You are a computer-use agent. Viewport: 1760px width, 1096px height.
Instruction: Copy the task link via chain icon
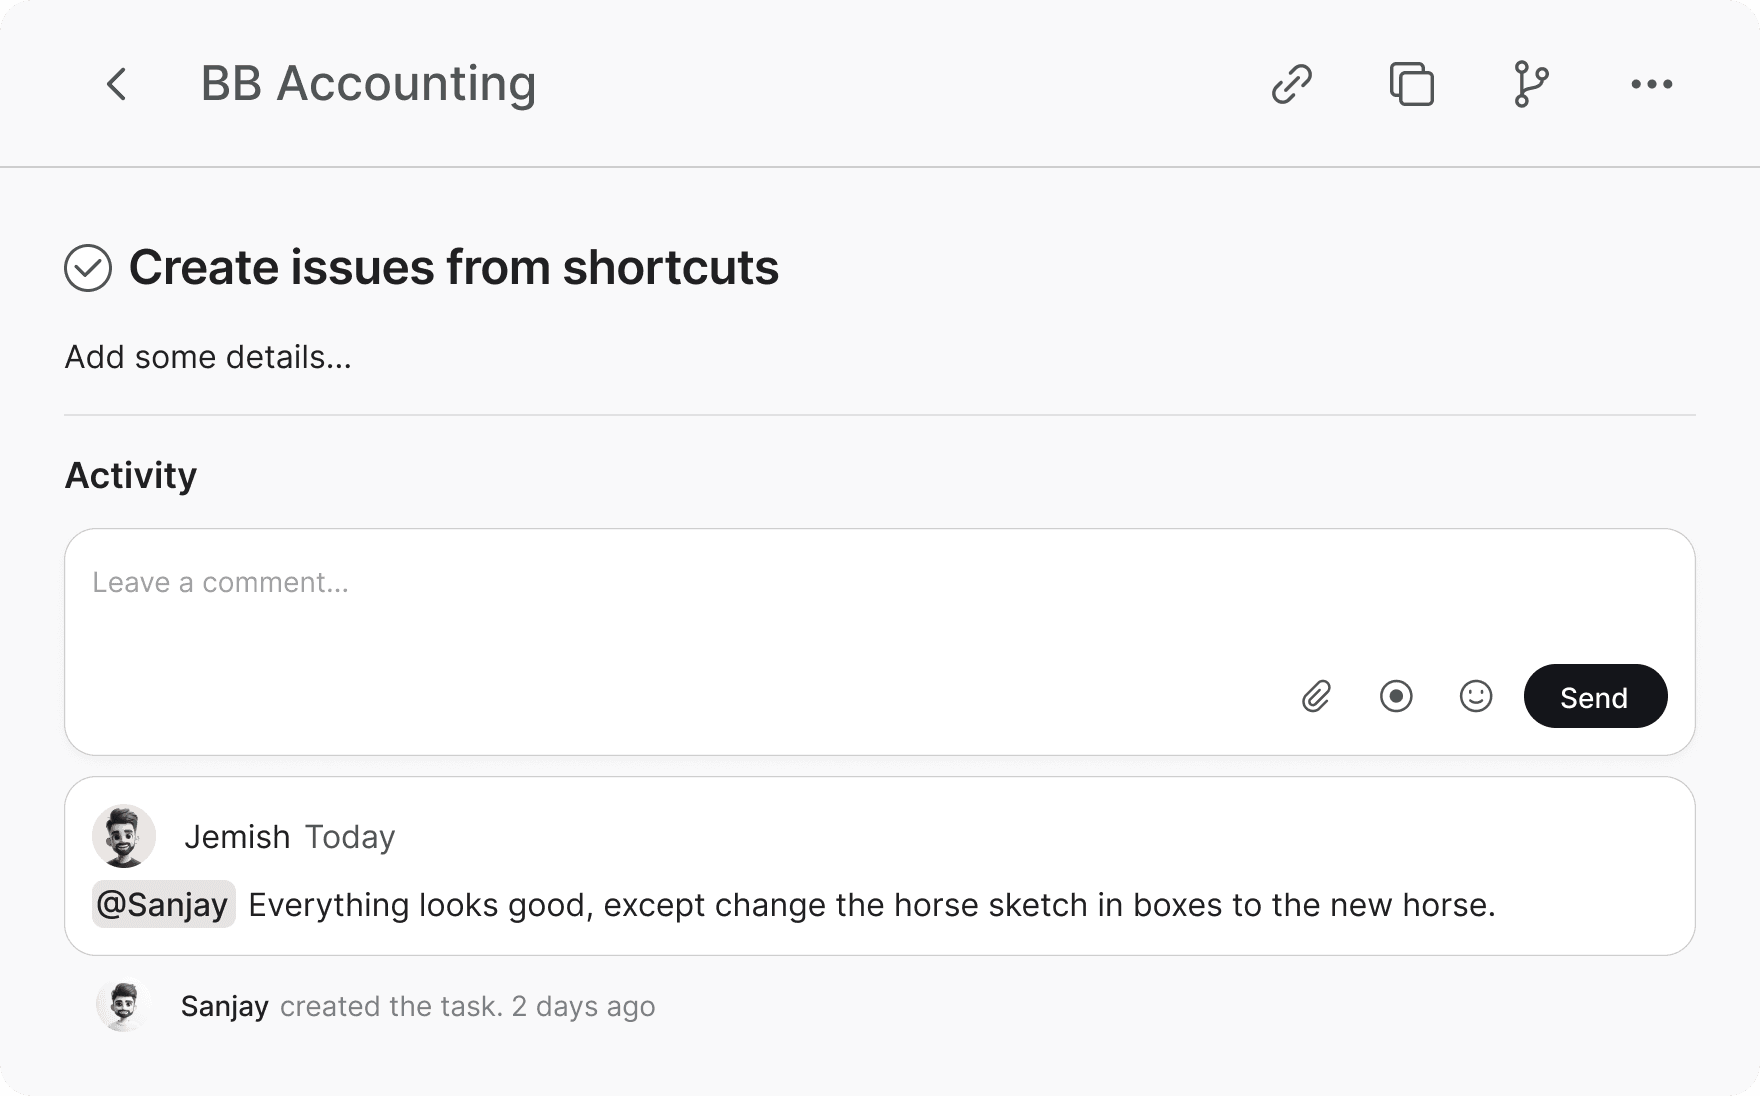click(1291, 84)
